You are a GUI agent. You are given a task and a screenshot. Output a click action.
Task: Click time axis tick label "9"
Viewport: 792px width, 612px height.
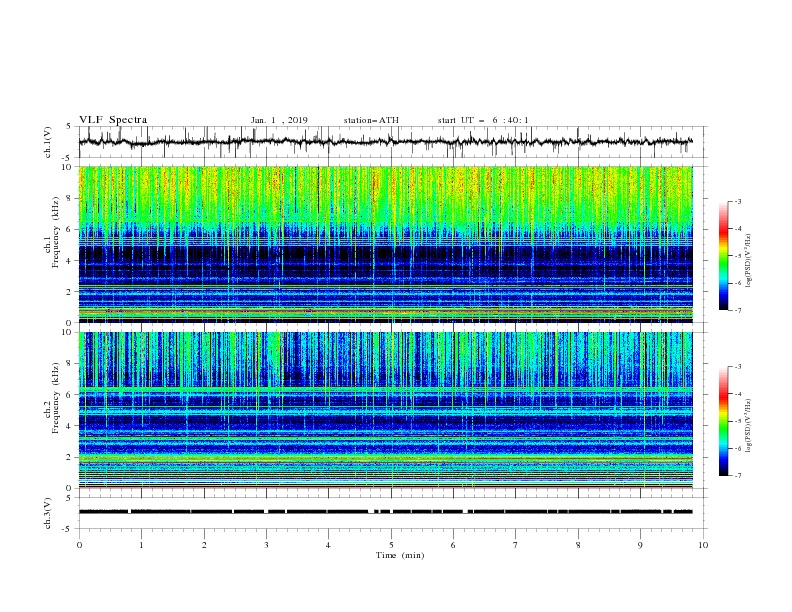pyautogui.click(x=640, y=545)
